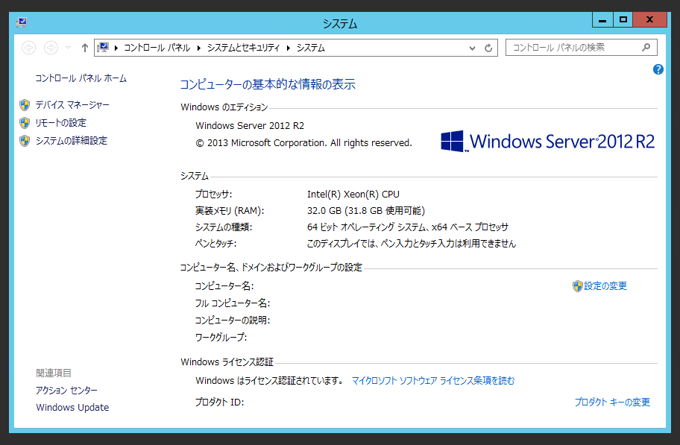Click the プロダクト ID: label
680x445 pixels.
(219, 402)
